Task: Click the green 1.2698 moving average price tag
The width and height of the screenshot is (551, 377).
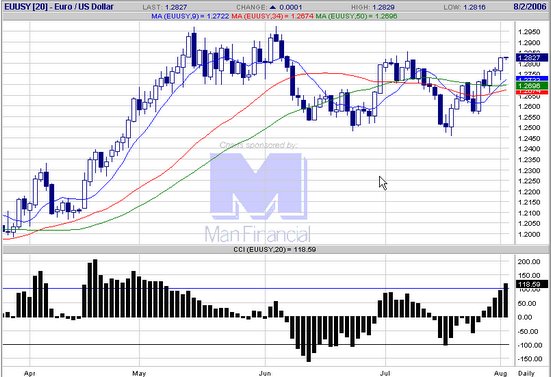Action: [x=532, y=86]
